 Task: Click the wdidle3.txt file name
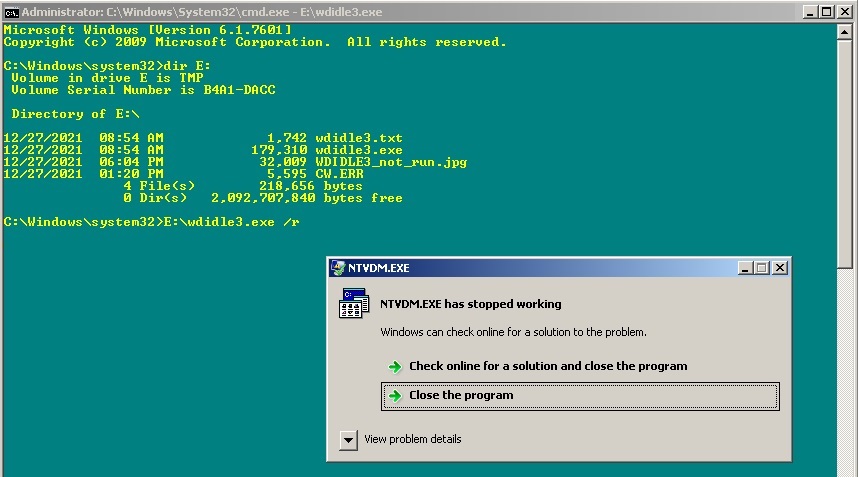pos(359,138)
